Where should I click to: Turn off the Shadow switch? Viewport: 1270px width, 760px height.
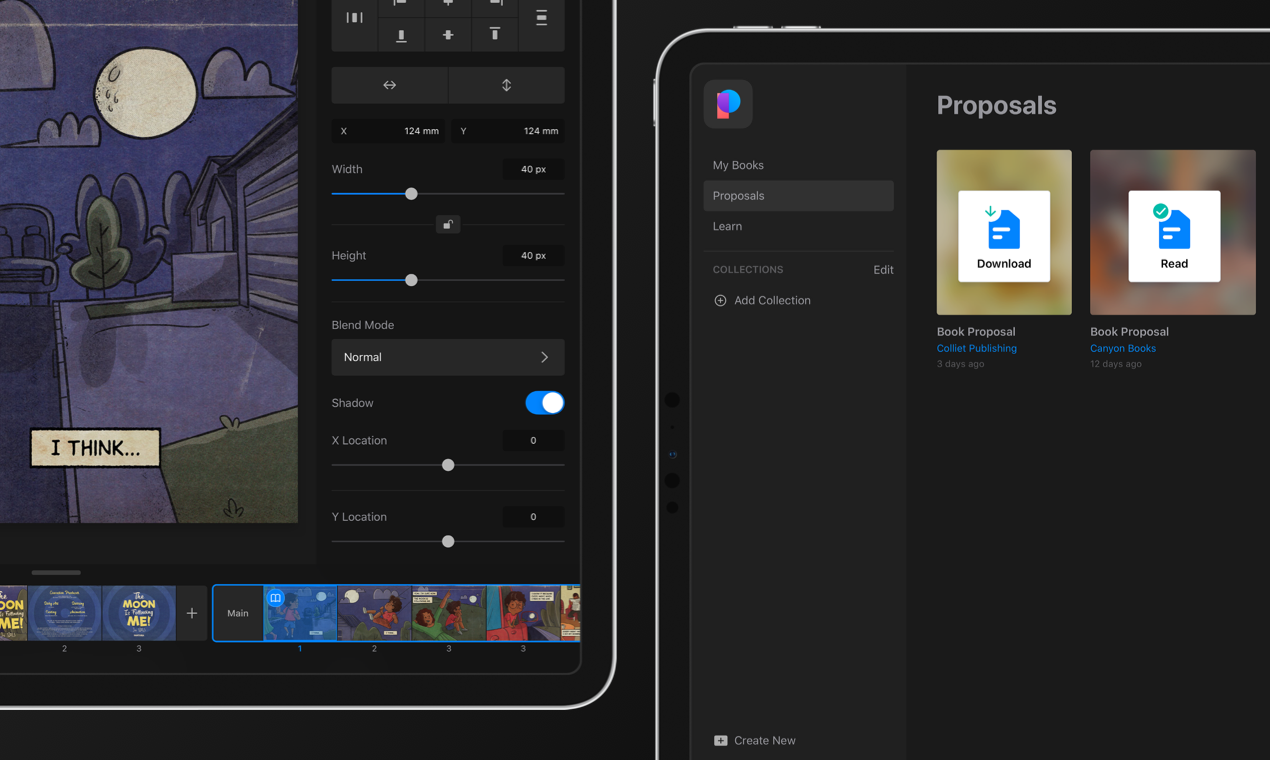544,403
